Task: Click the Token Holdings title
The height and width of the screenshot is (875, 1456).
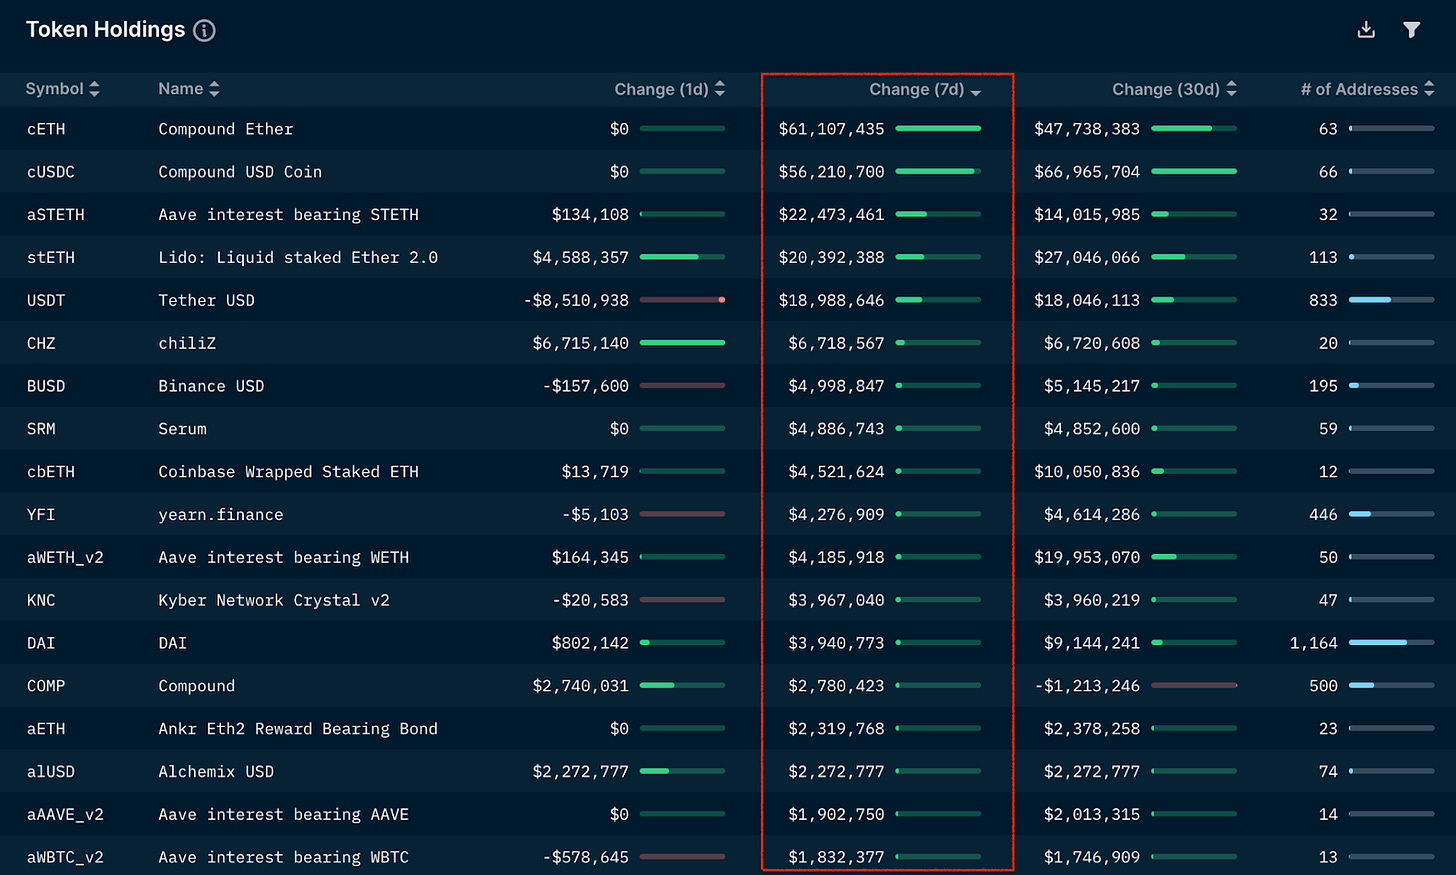Action: [x=105, y=30]
